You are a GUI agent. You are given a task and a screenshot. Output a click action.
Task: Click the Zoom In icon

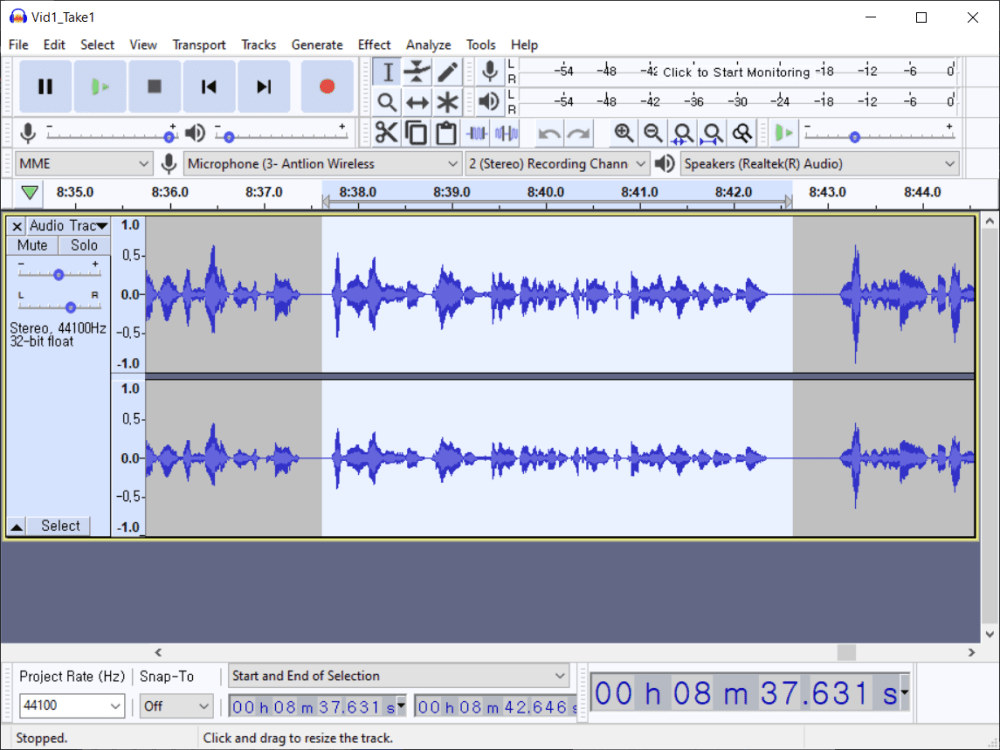point(623,133)
